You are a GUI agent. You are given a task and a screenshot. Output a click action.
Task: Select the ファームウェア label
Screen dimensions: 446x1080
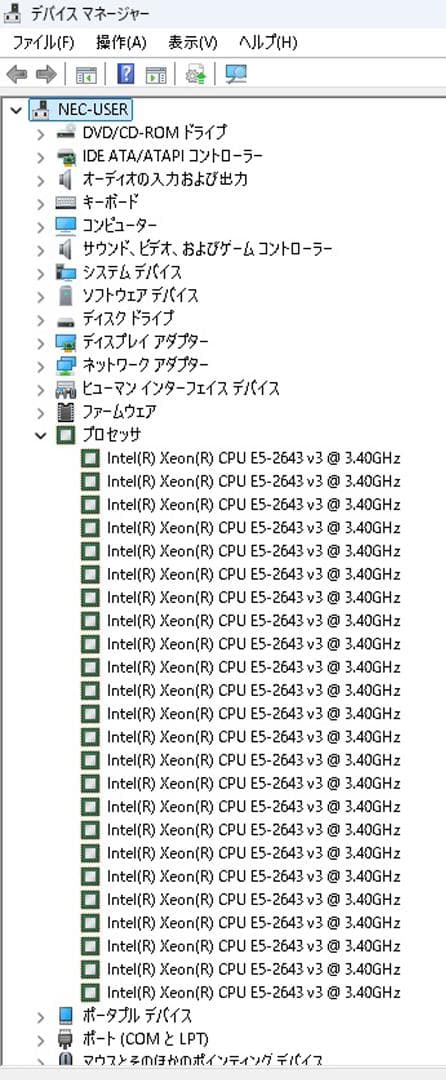point(120,412)
